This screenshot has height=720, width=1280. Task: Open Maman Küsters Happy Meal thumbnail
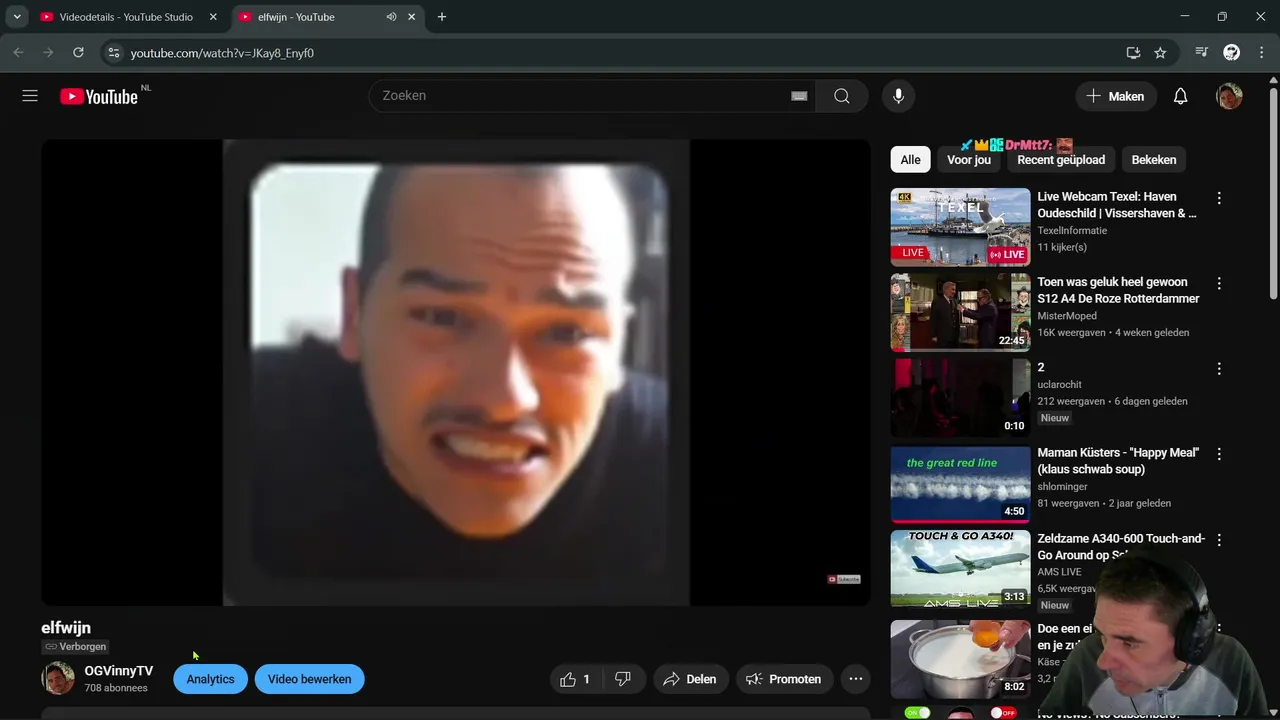click(x=960, y=484)
